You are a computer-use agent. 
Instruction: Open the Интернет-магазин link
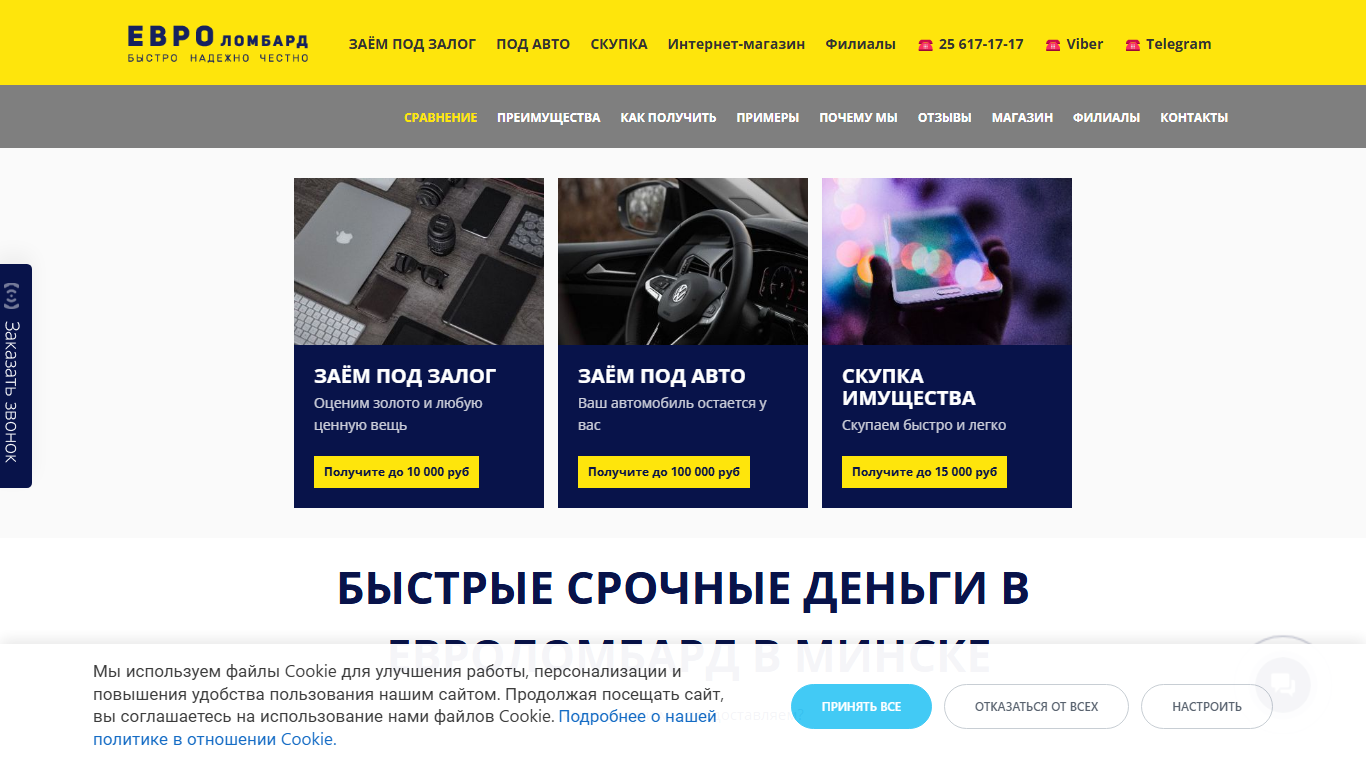tap(736, 44)
